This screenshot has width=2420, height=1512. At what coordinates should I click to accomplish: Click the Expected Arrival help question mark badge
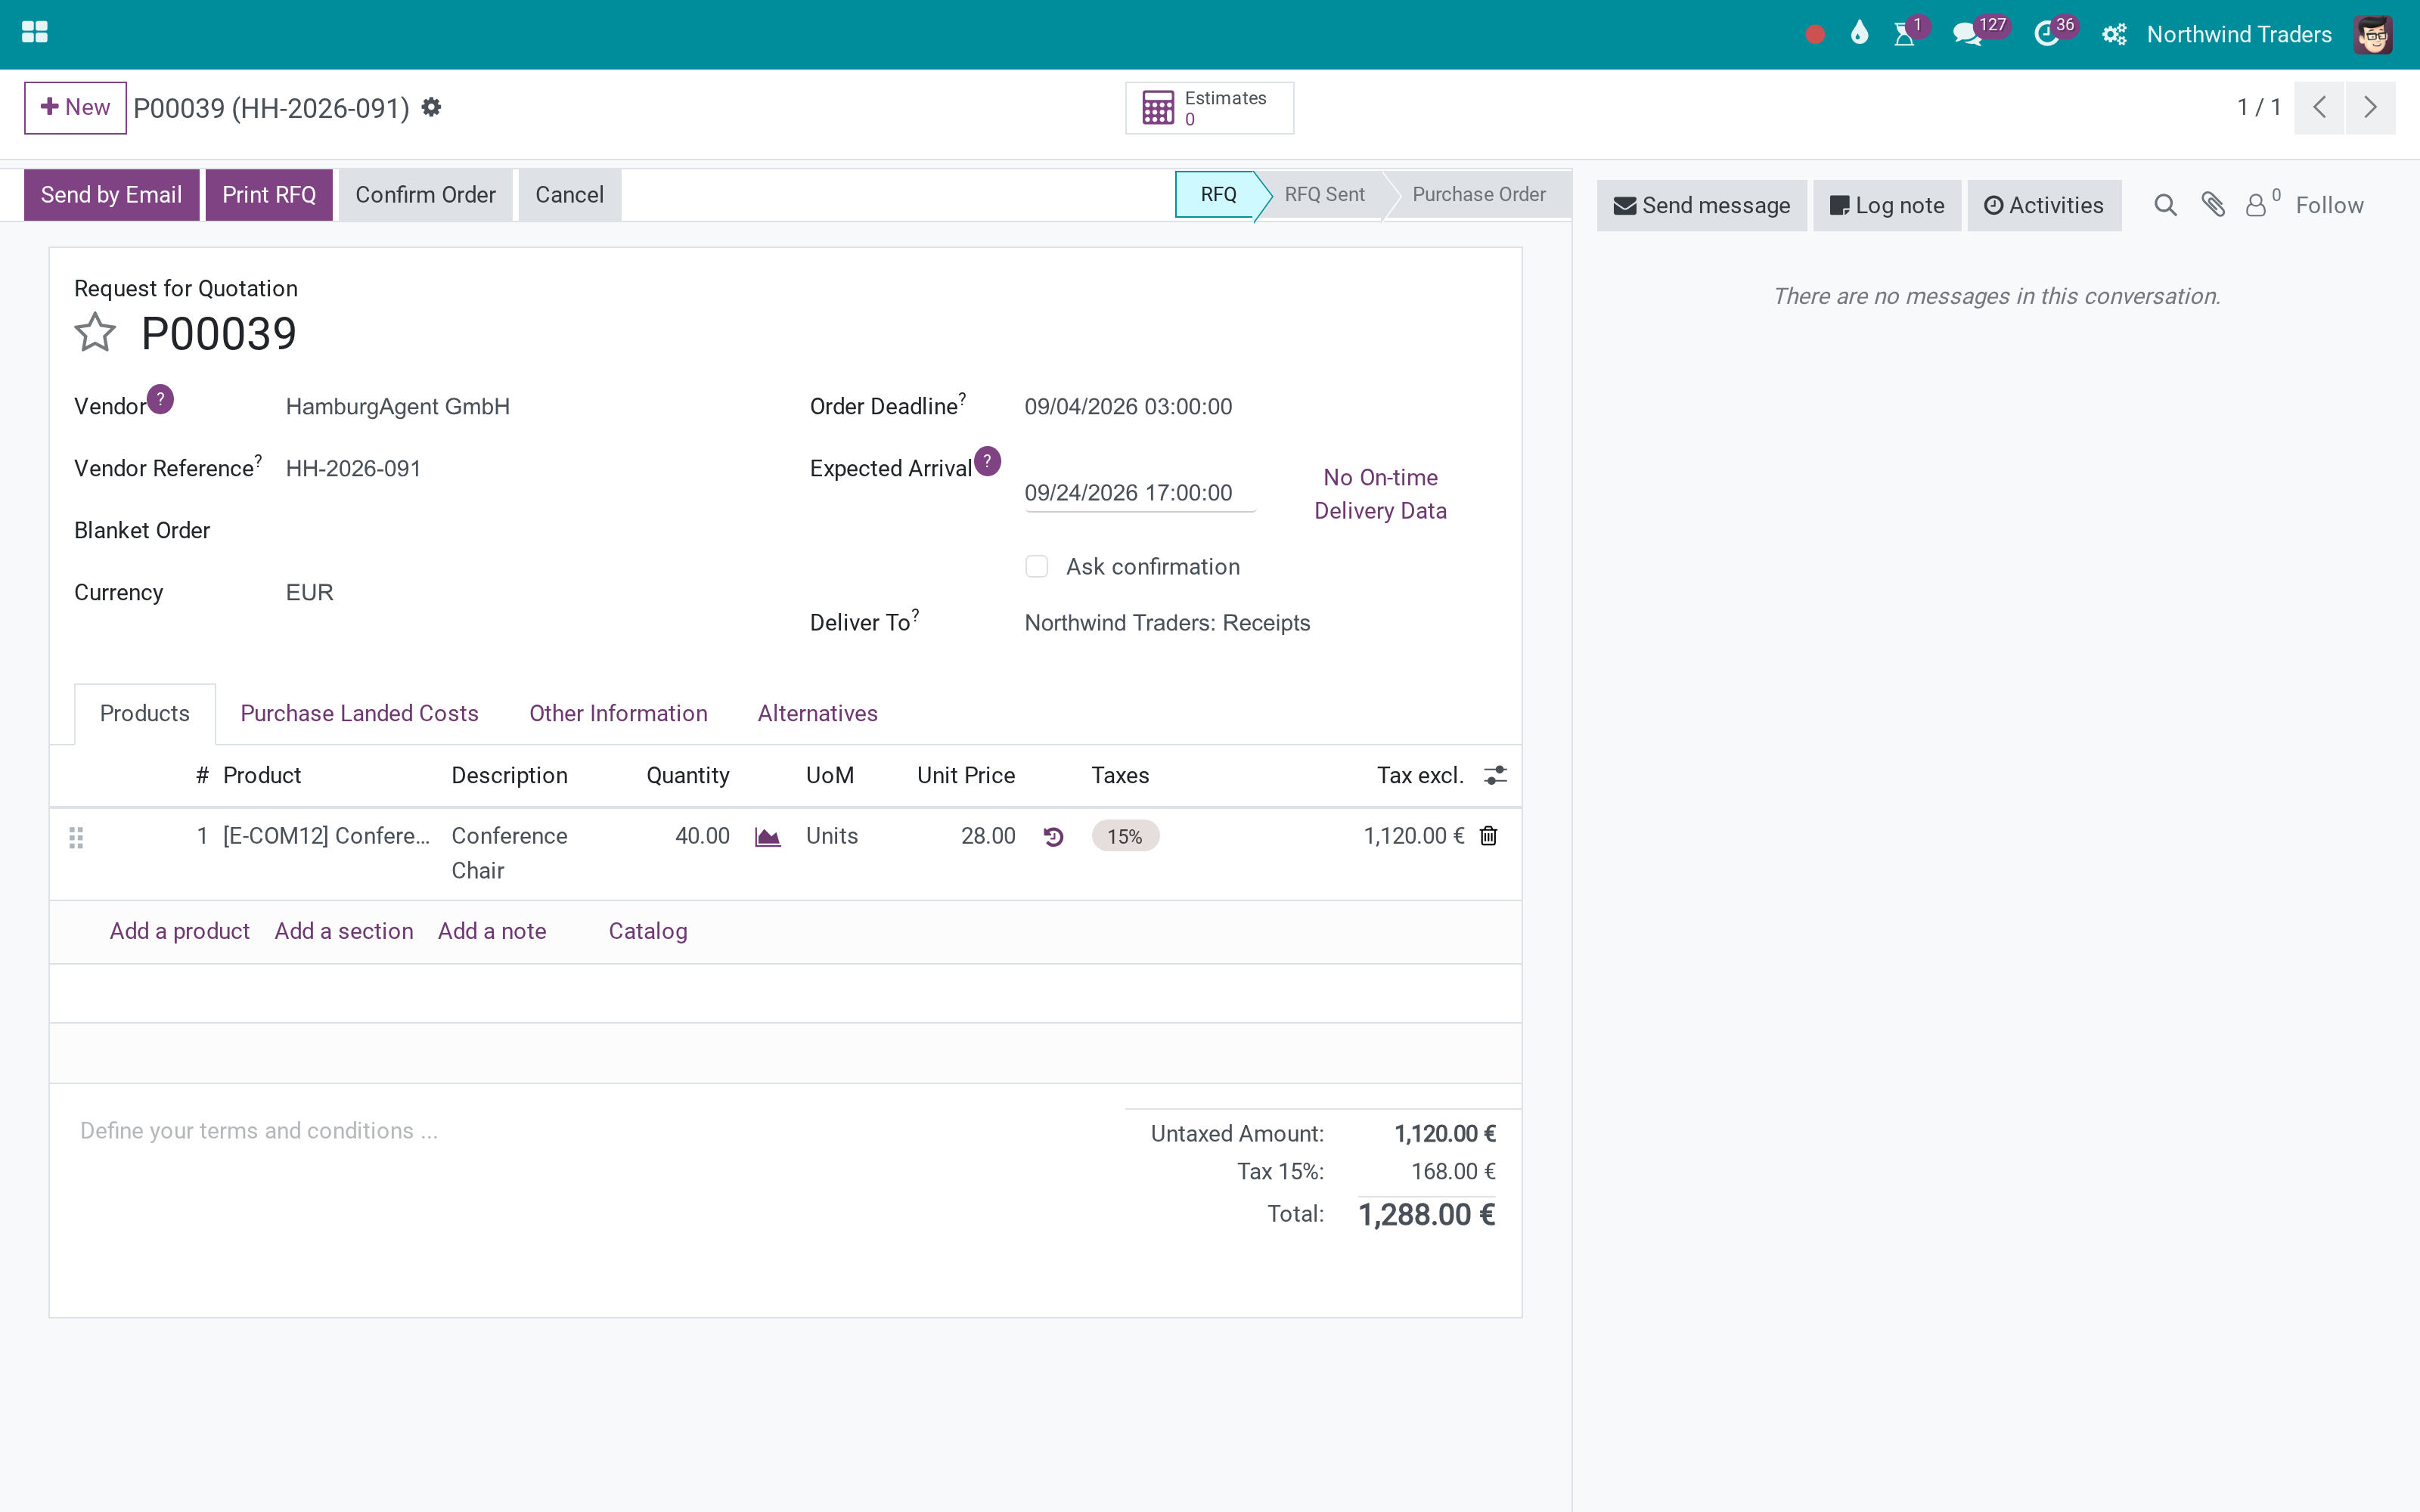(987, 461)
